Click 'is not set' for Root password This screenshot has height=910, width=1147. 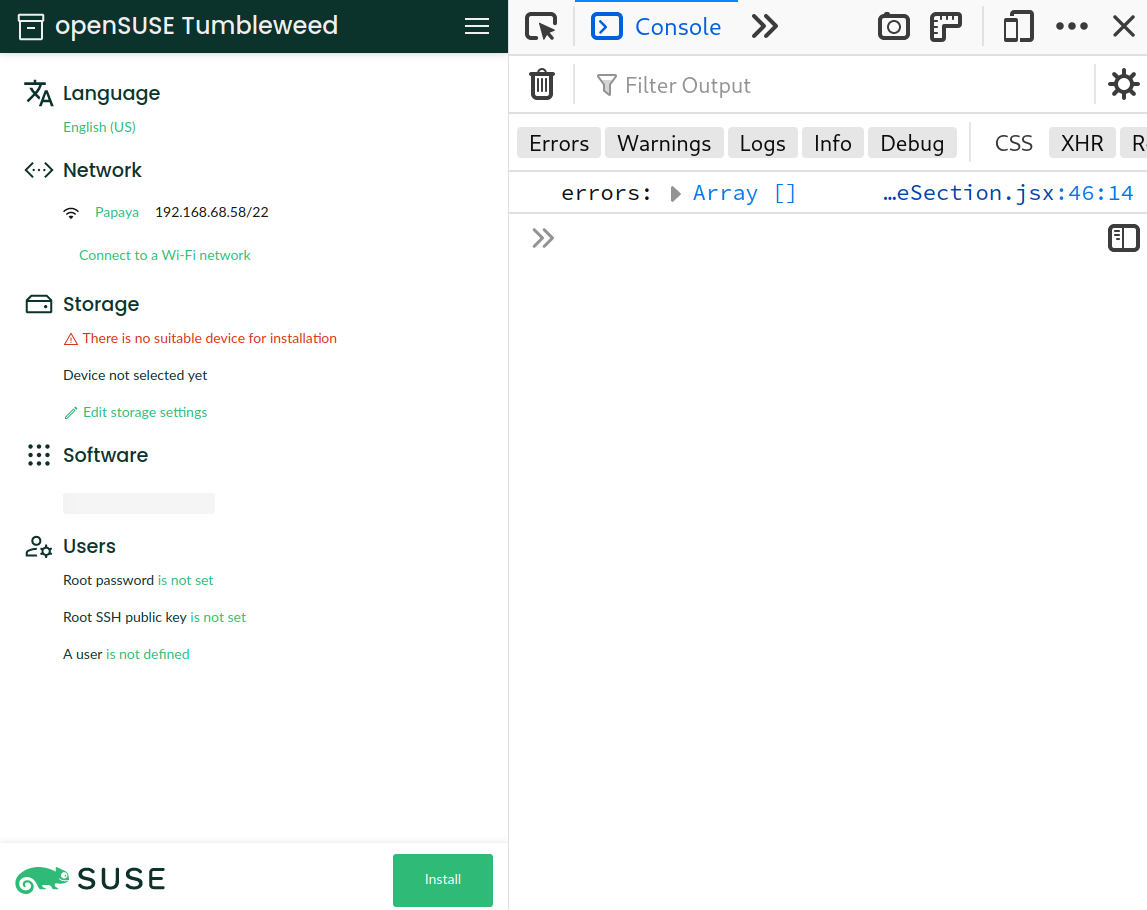[185, 580]
